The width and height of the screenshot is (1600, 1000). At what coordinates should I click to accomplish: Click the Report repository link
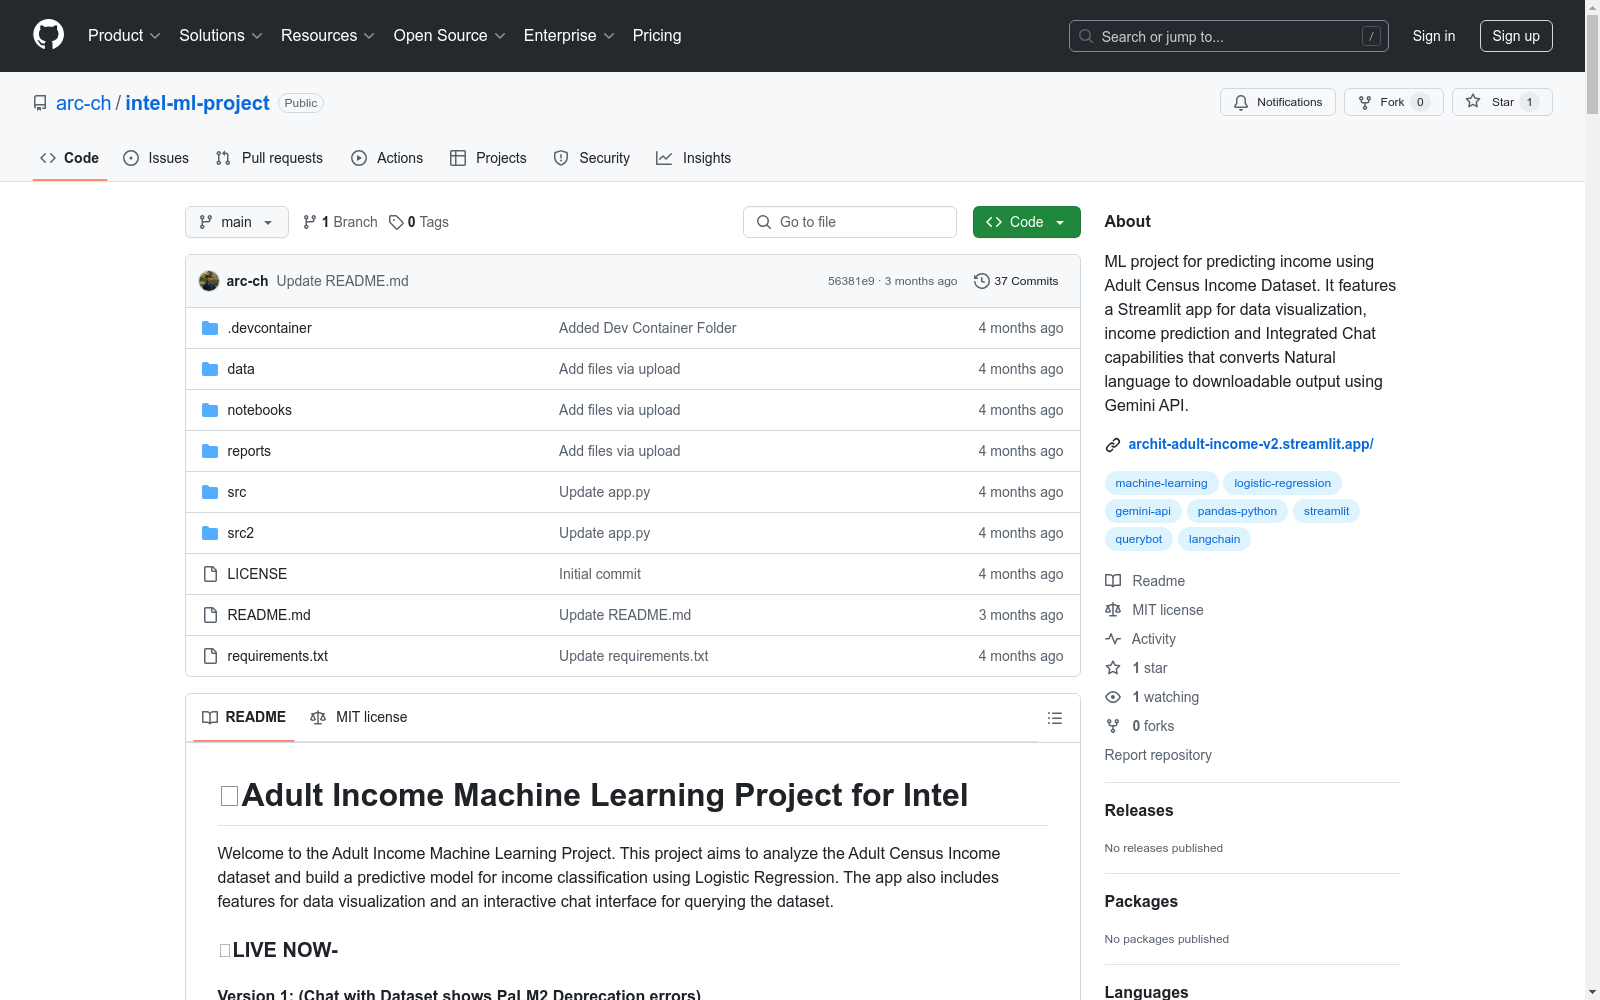tap(1158, 755)
